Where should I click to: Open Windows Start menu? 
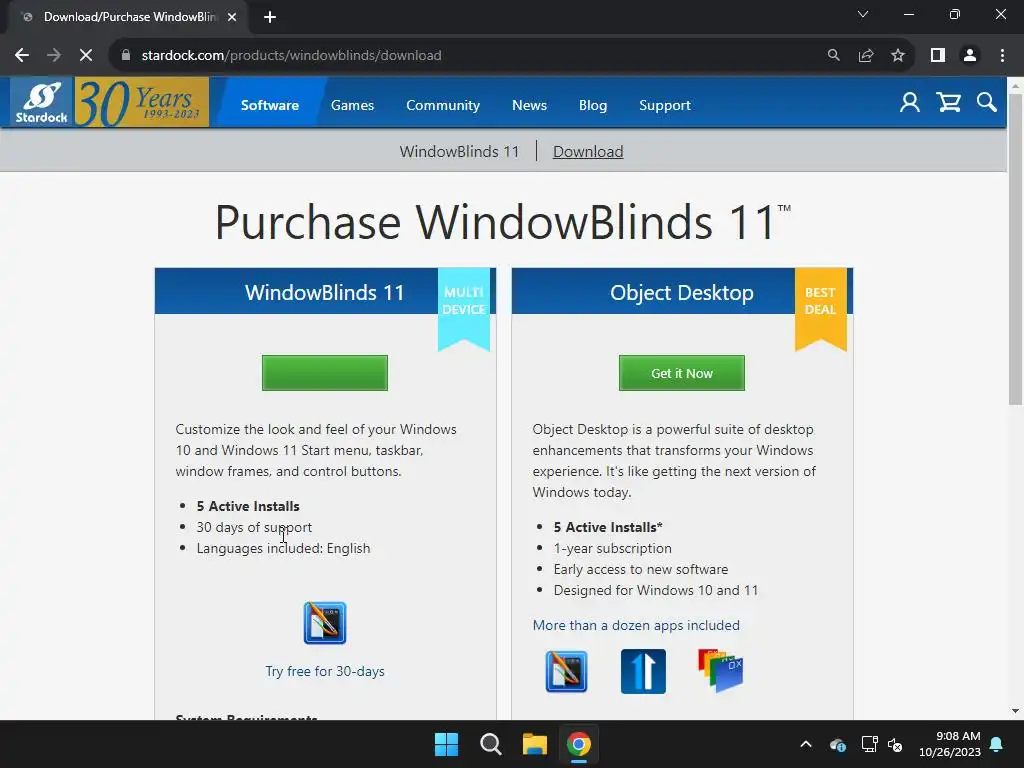[447, 744]
